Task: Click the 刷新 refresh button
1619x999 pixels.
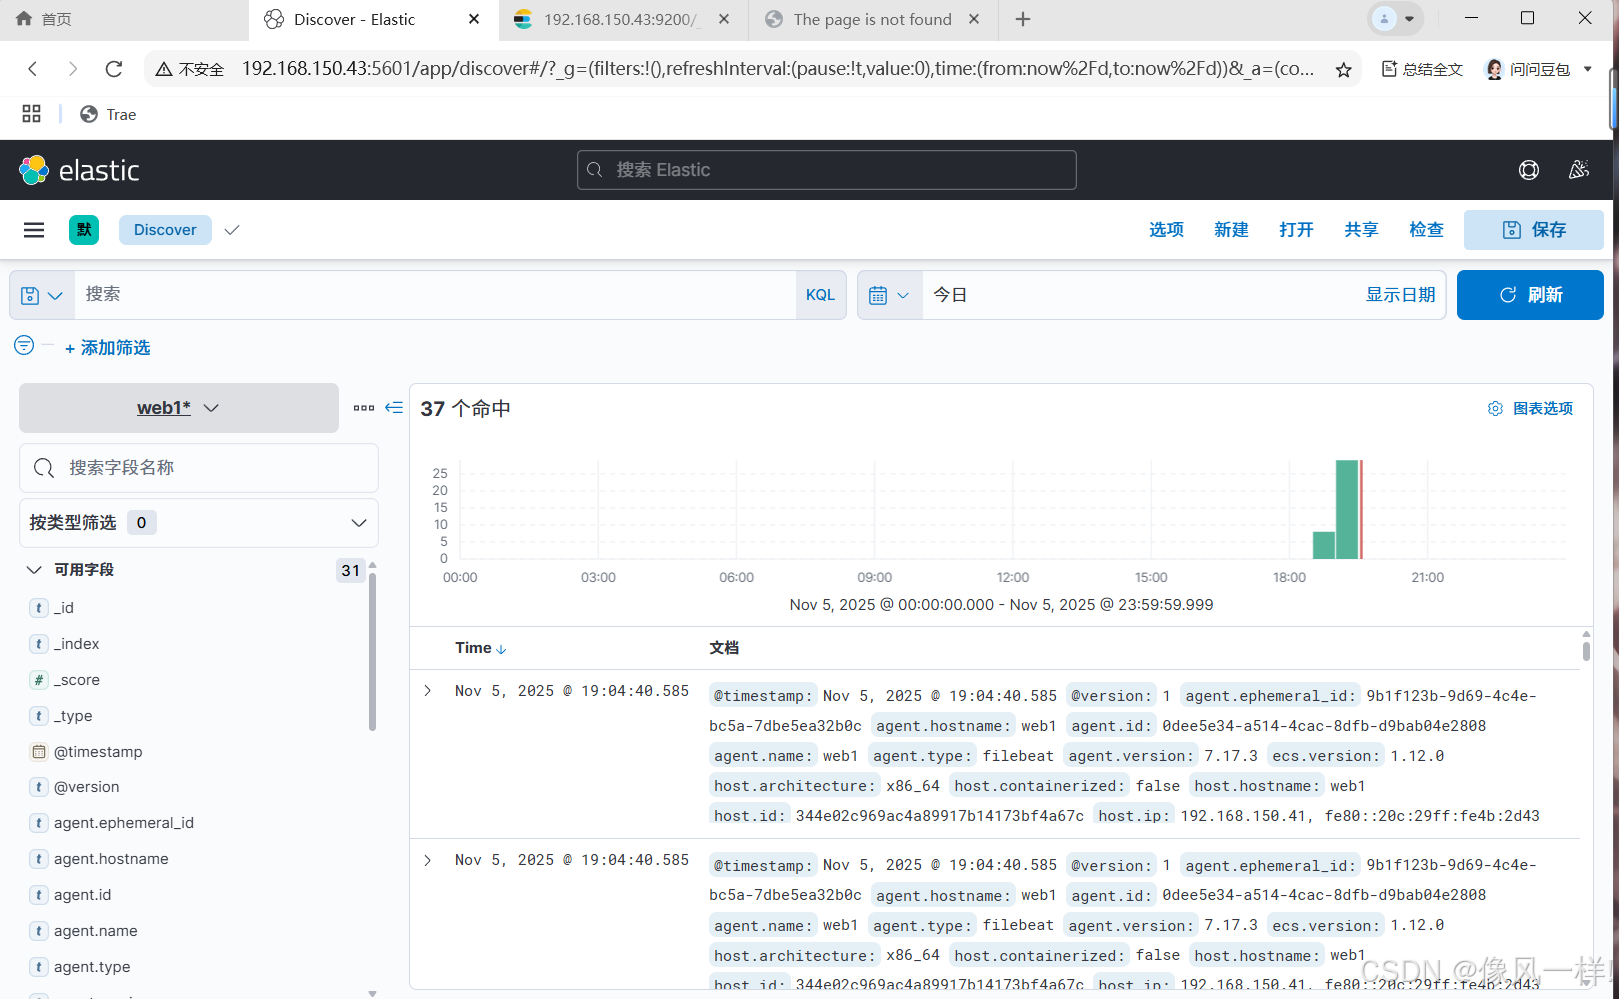Action: tap(1530, 295)
